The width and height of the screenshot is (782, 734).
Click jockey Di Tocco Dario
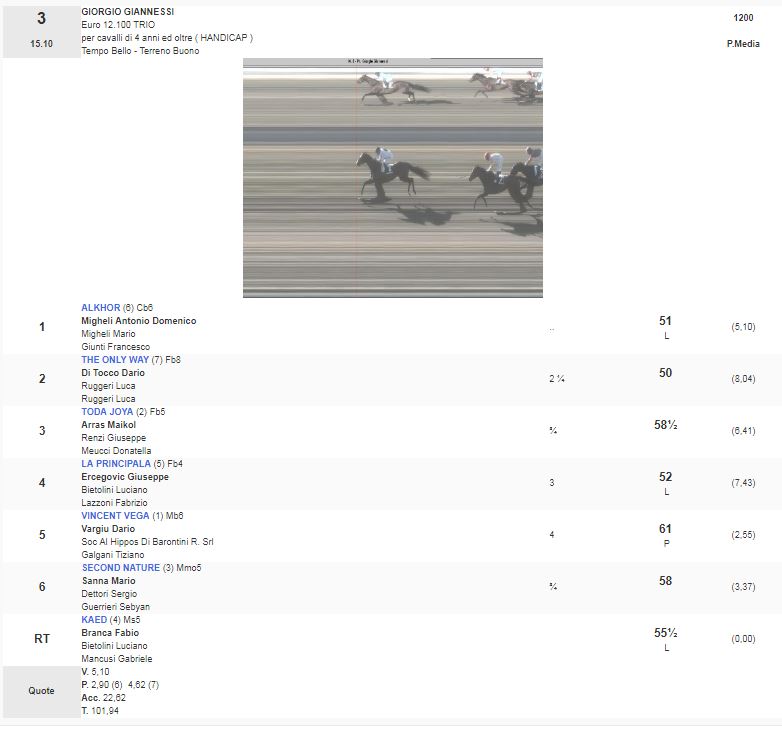pyautogui.click(x=113, y=373)
